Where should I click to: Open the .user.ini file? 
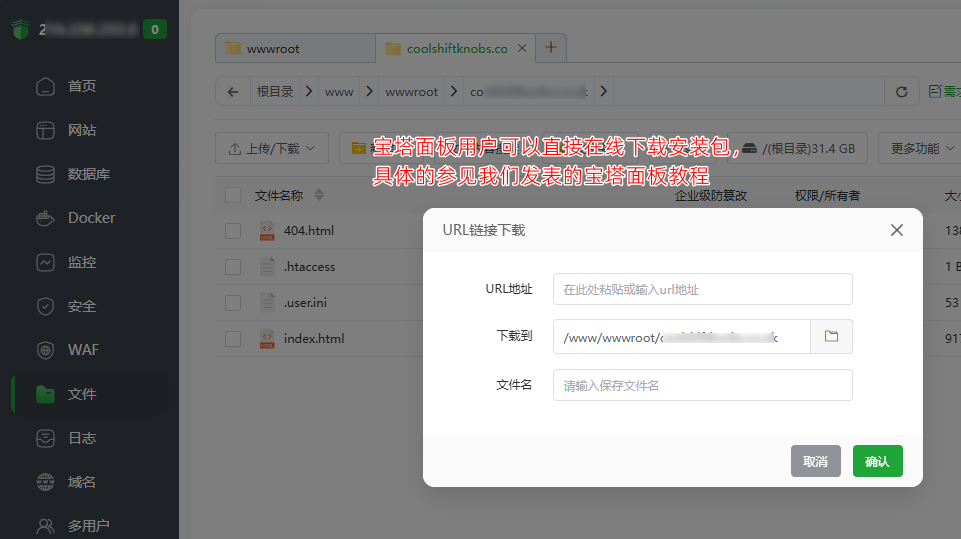[x=305, y=302]
